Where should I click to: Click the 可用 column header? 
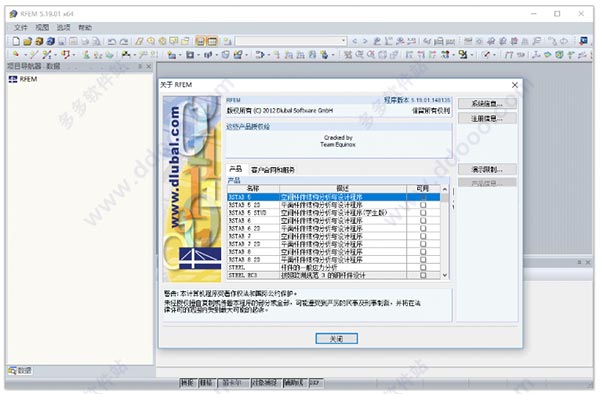[423, 189]
